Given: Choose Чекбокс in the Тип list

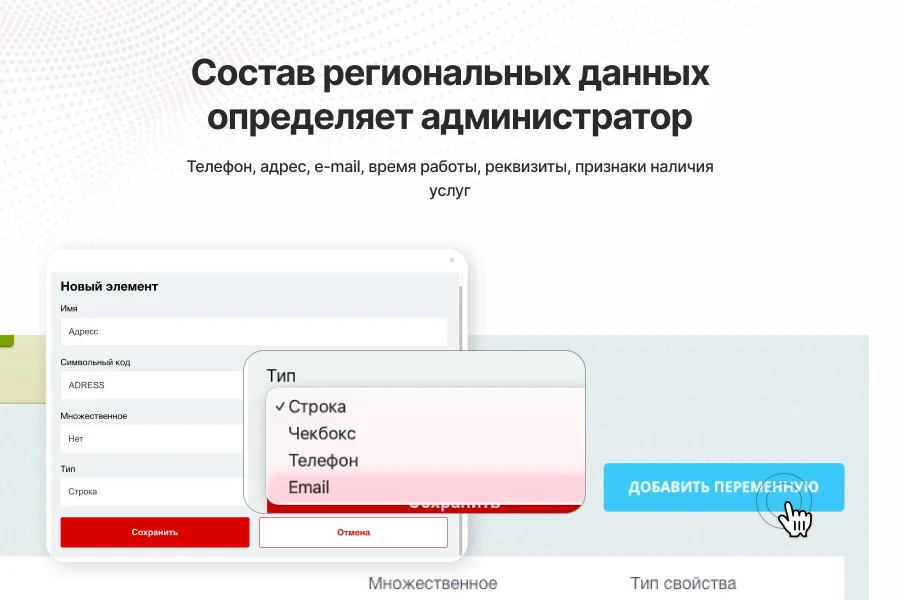Looking at the screenshot, I should click(425, 433).
